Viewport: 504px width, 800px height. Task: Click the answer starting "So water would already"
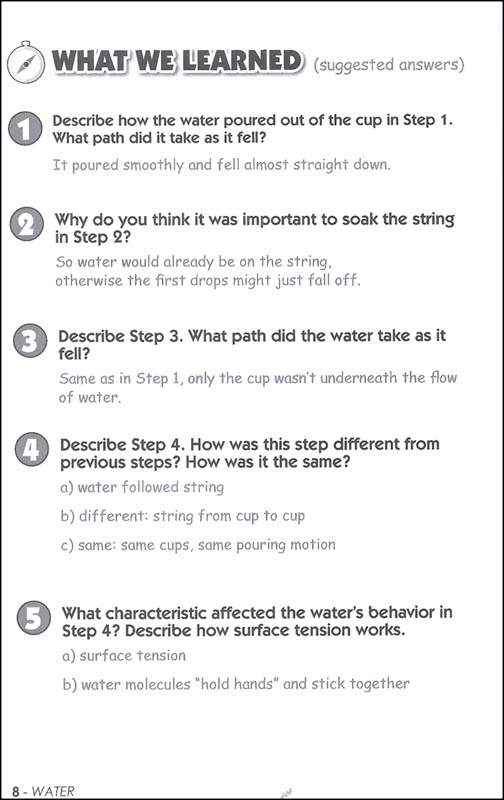point(208,271)
